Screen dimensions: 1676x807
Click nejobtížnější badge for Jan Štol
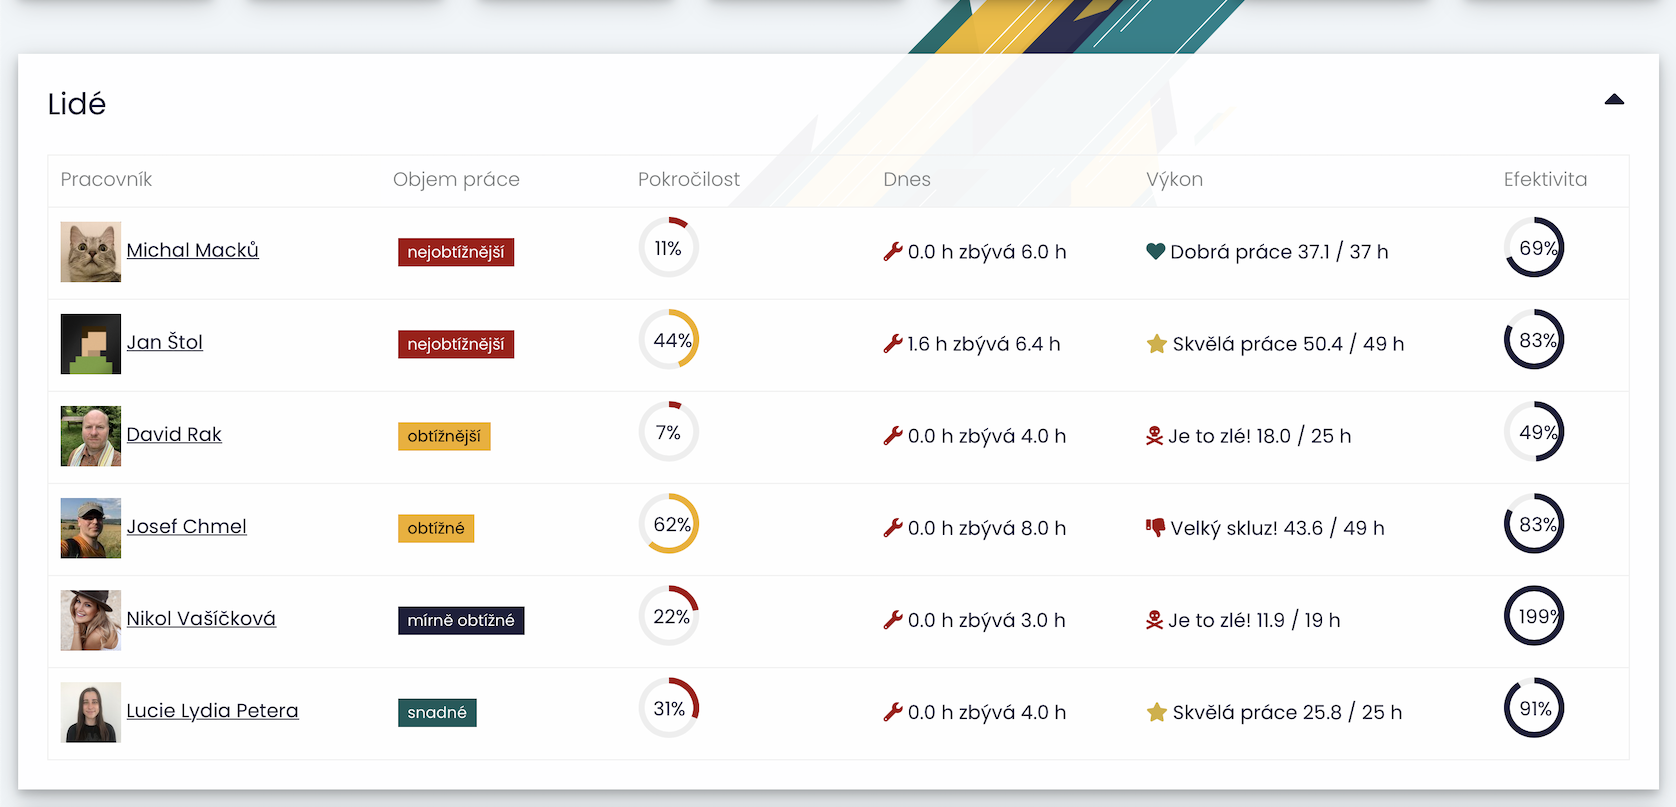tap(456, 344)
